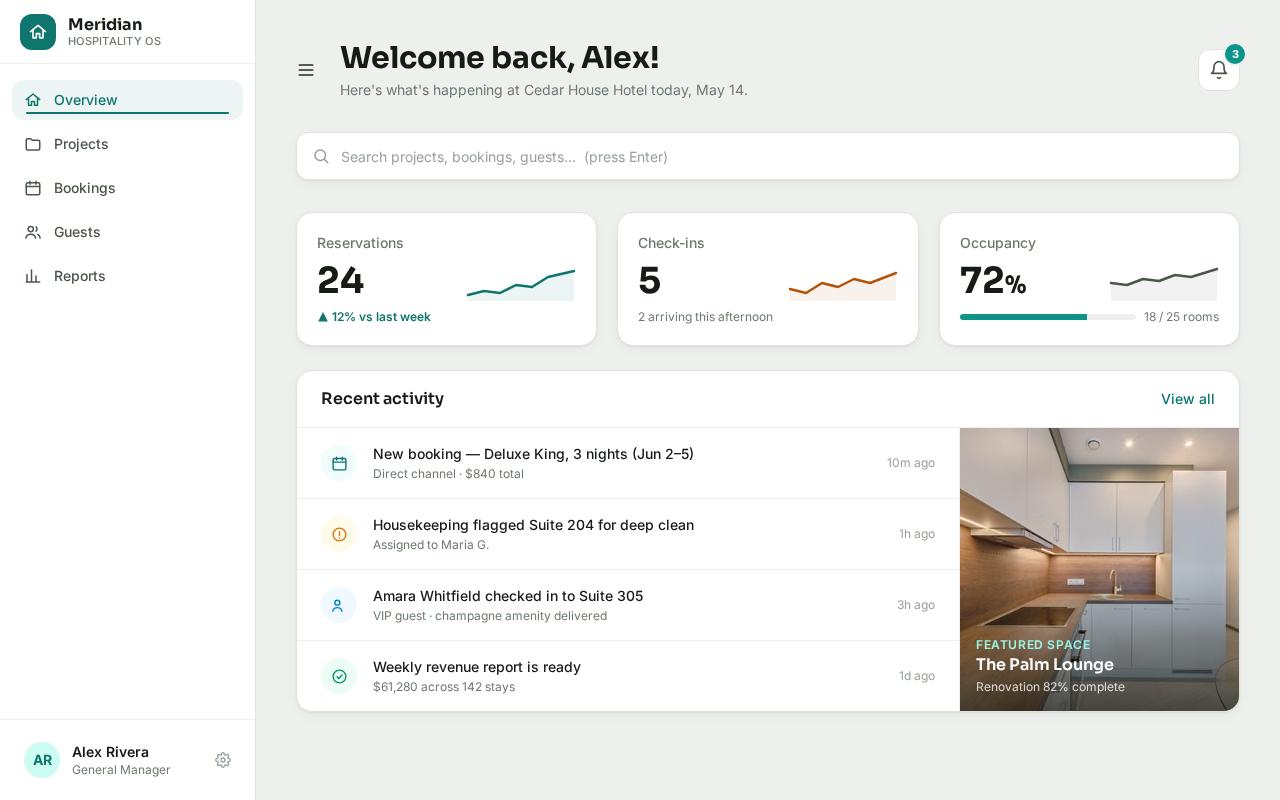The image size is (1280, 800).
Task: Open the Reports page
Action: [x=127, y=276]
